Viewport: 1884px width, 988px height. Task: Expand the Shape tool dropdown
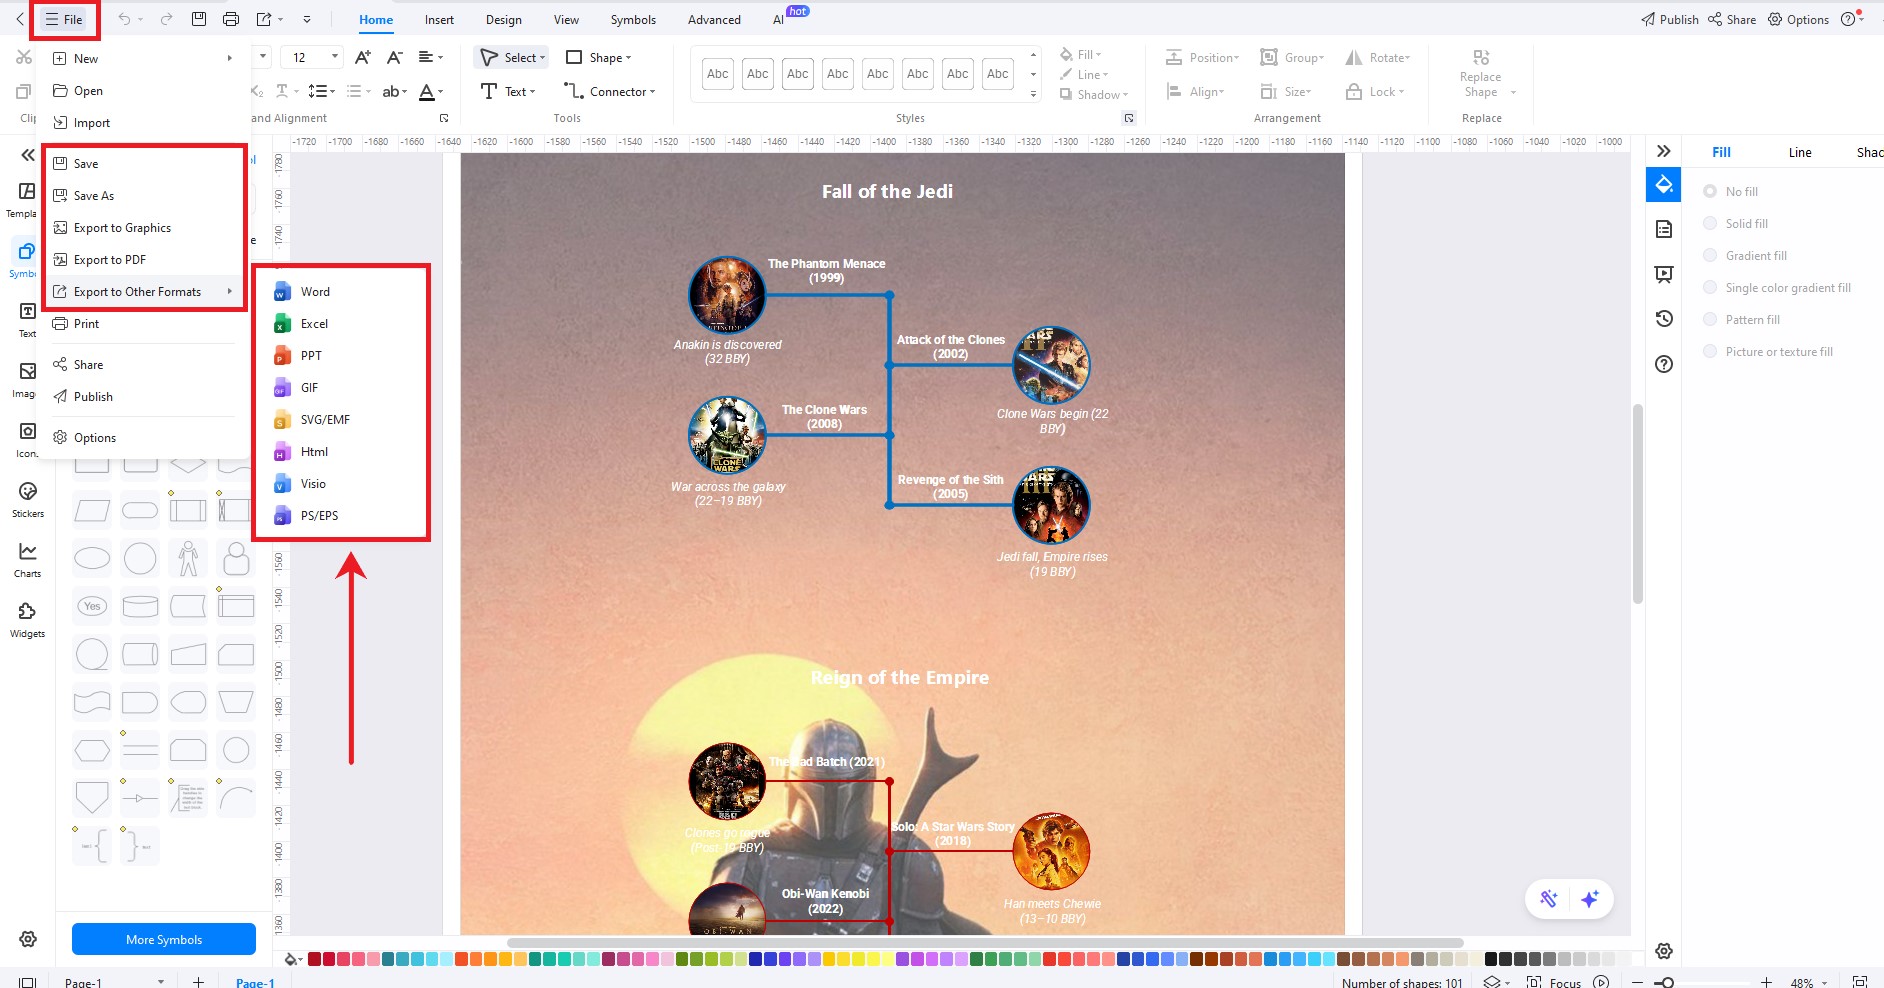(628, 58)
